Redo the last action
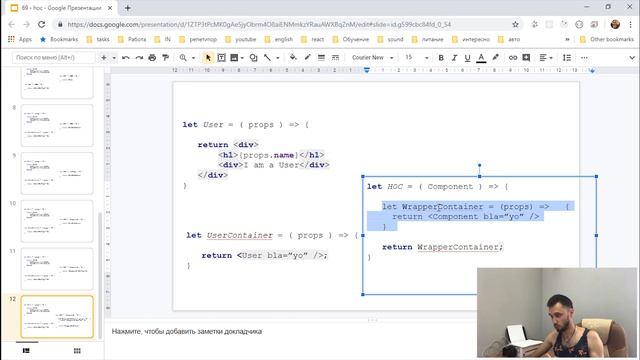Viewport: 640px width, 360px height. (139, 58)
